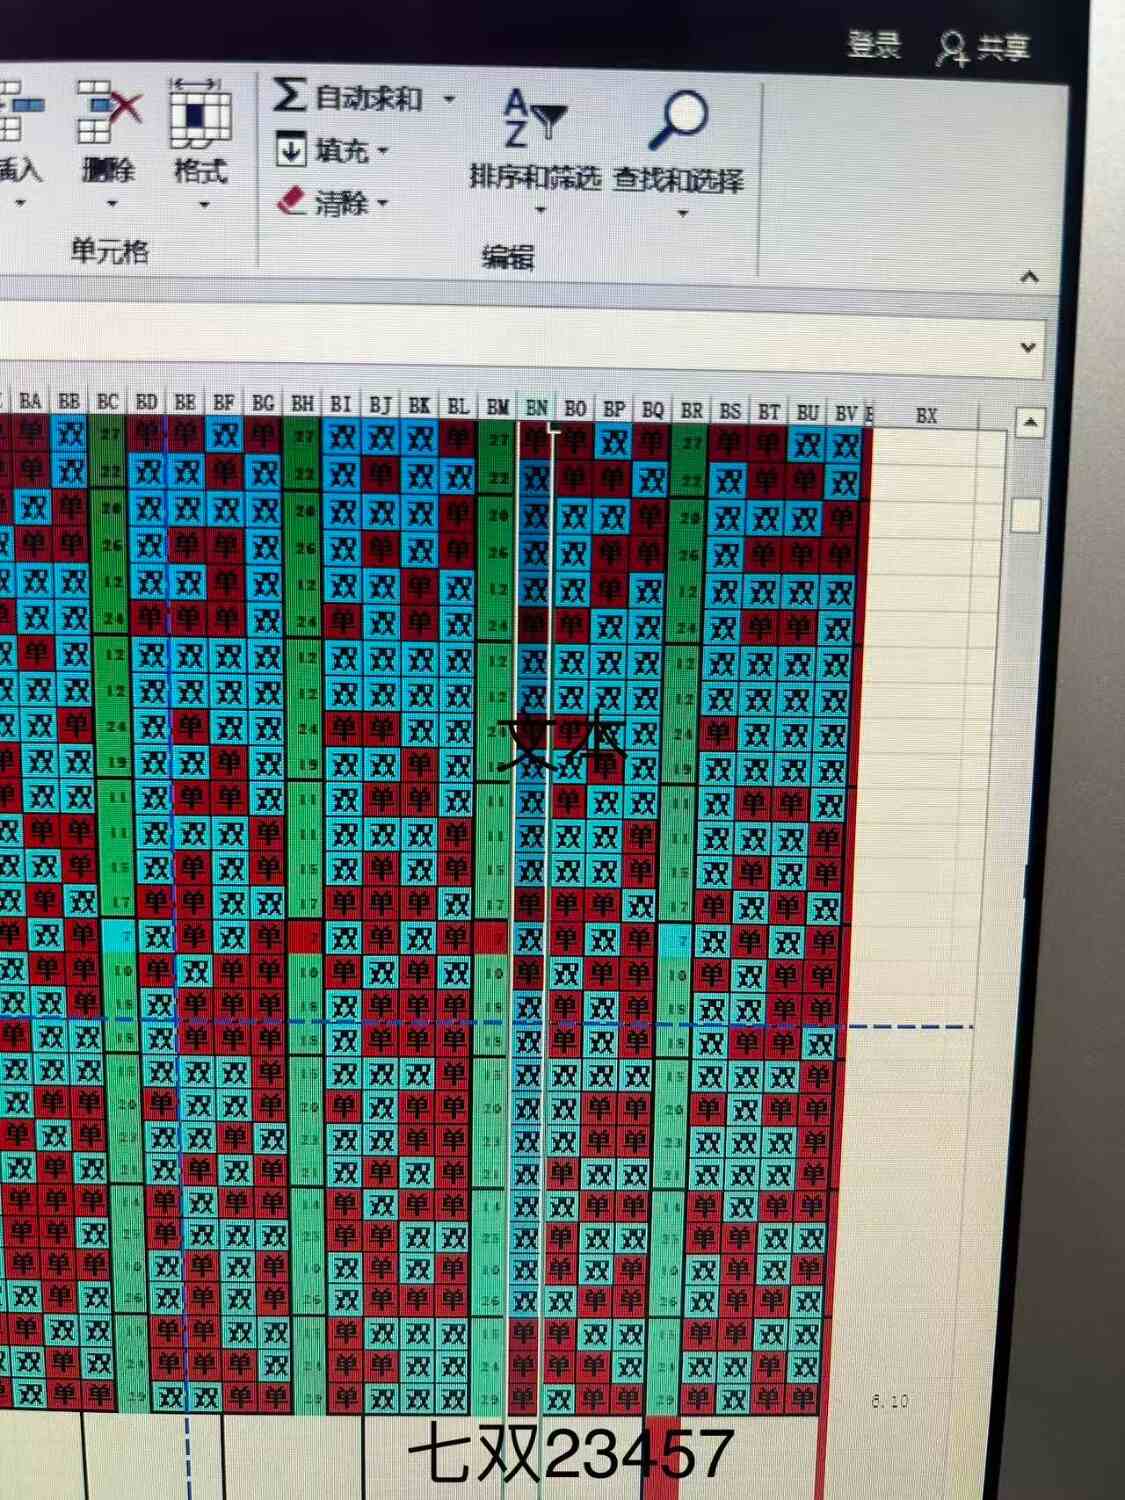Select column header BF
The height and width of the screenshot is (1500, 1125).
(224, 403)
